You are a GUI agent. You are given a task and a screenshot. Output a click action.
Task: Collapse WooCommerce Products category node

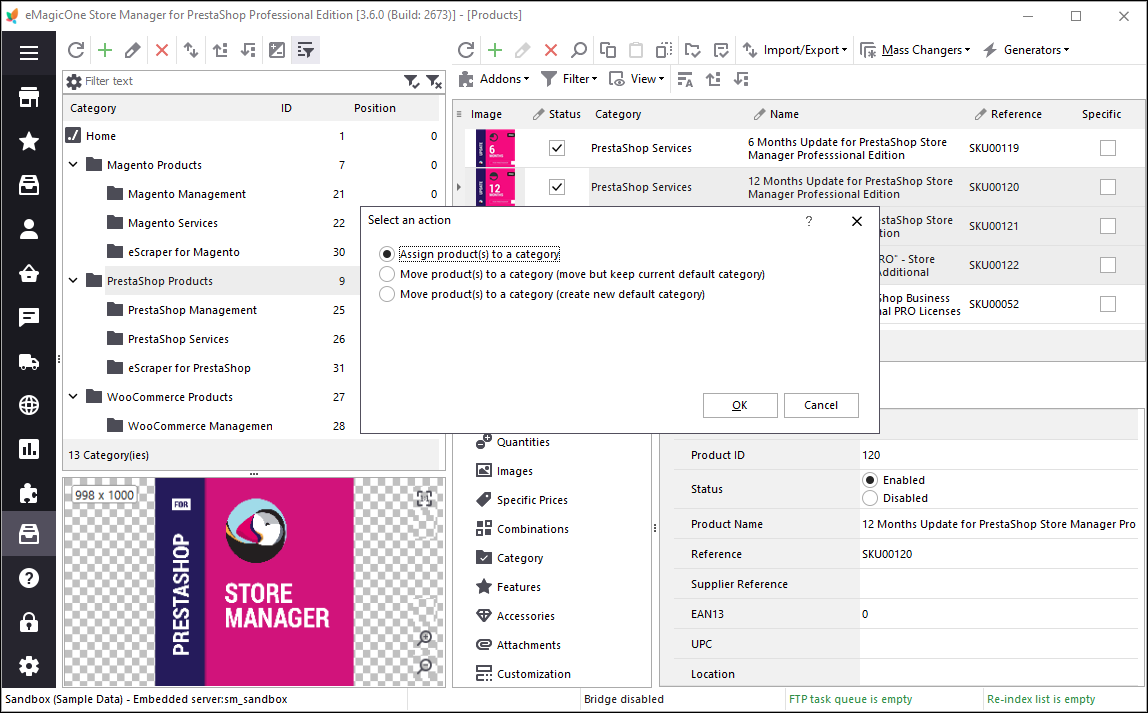[73, 397]
